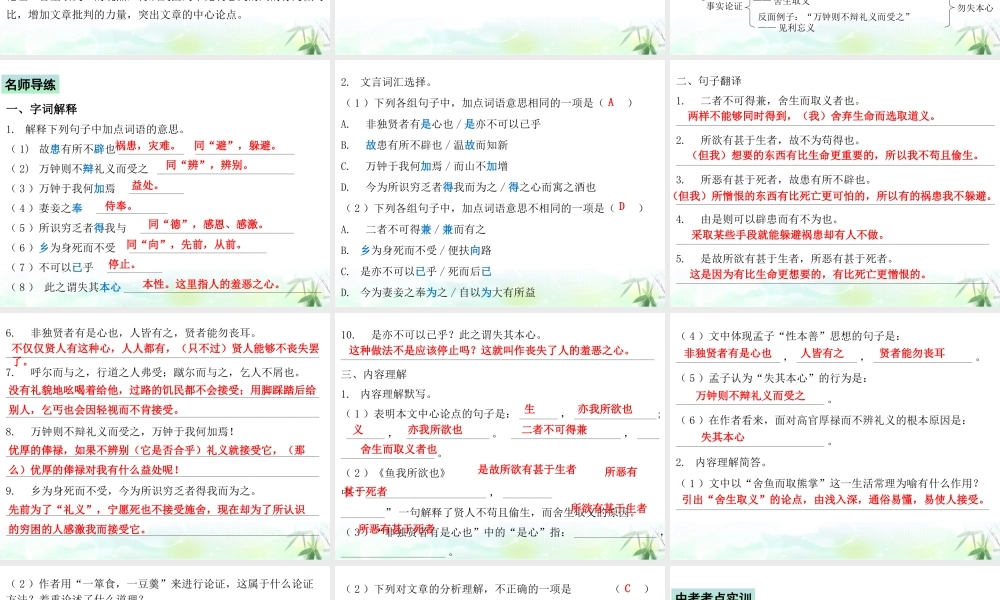Click sentence 10 是亦不可以已乎？此之谓失其本心
The height and width of the screenshot is (600, 1000).
(442, 334)
